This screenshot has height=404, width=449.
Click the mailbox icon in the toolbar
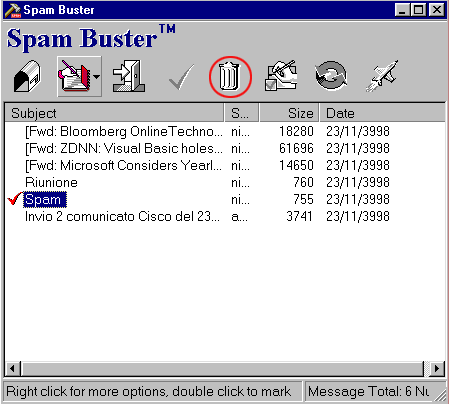coord(27,76)
